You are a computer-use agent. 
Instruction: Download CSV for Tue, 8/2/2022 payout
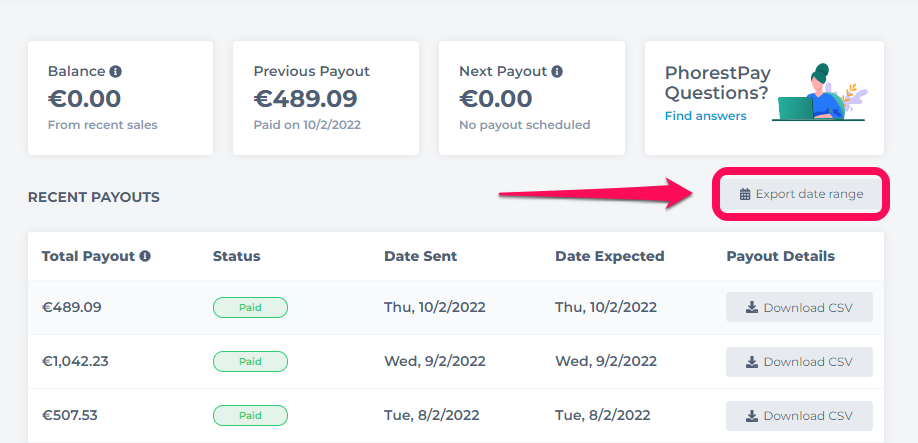[799, 415]
